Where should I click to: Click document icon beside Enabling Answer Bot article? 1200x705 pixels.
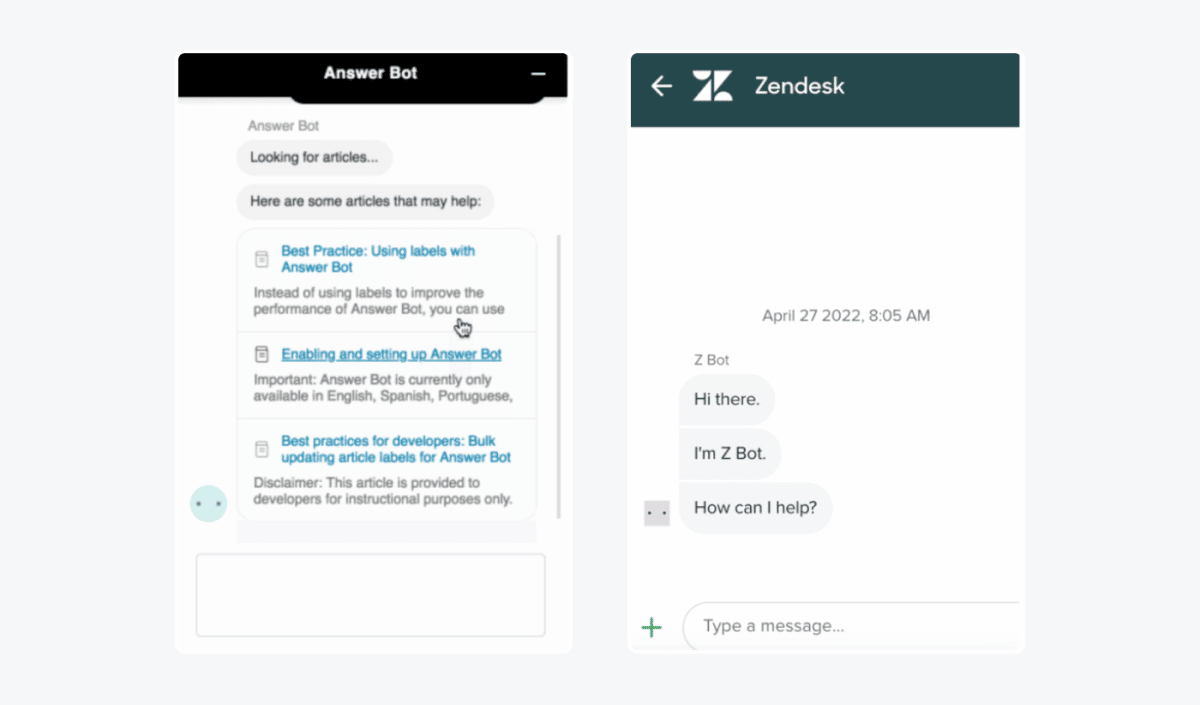pos(261,354)
